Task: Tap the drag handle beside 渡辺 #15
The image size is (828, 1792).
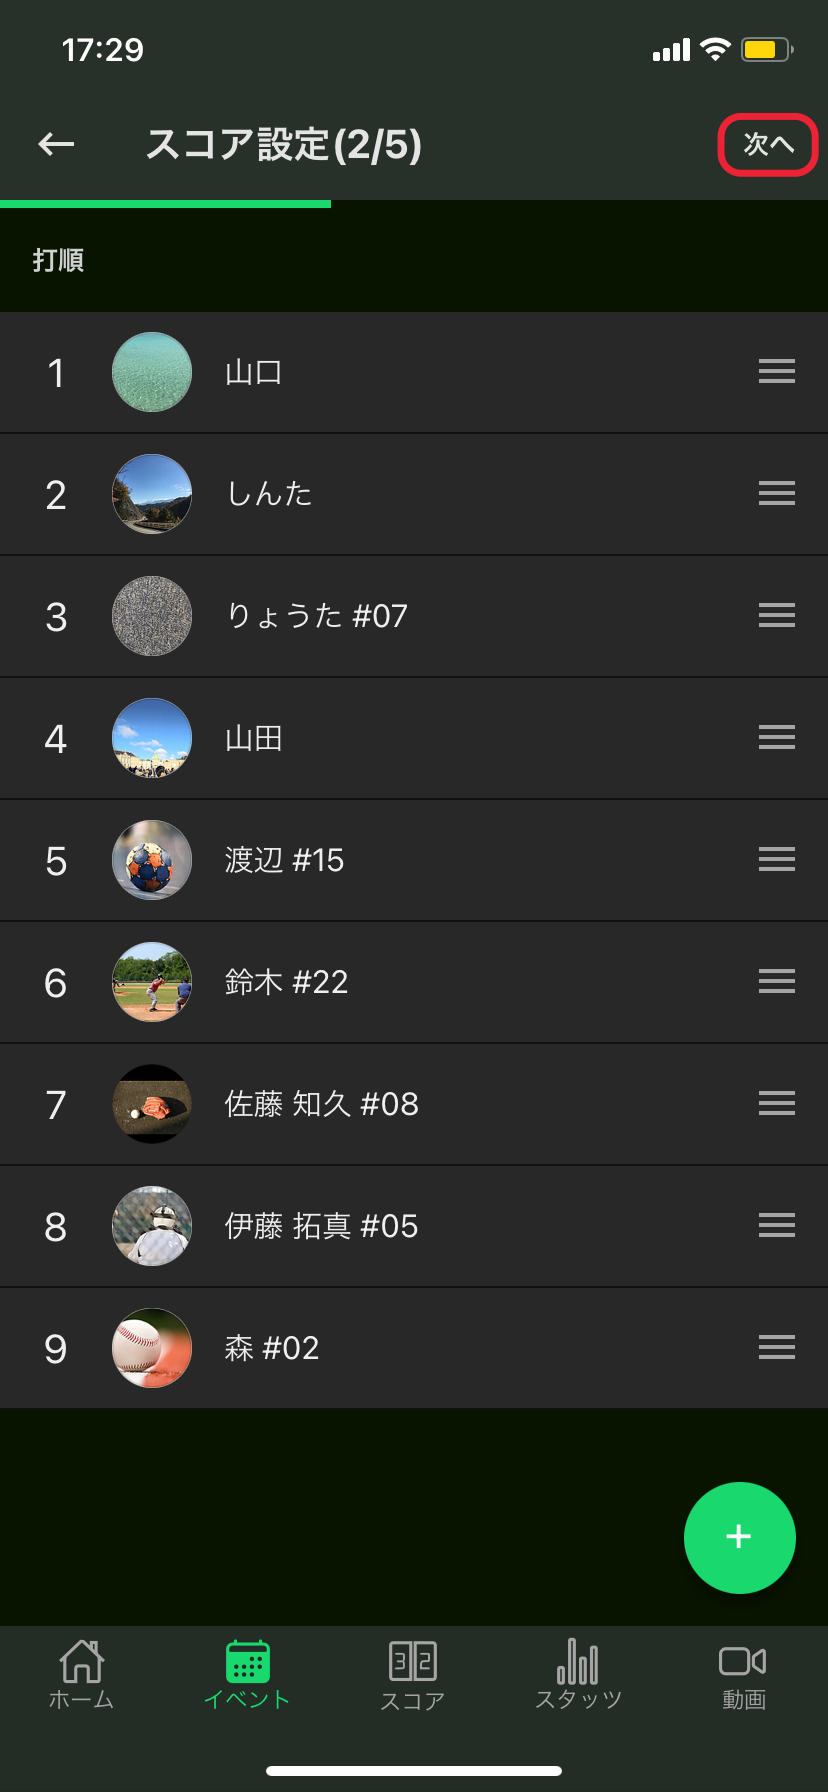Action: tap(776, 860)
